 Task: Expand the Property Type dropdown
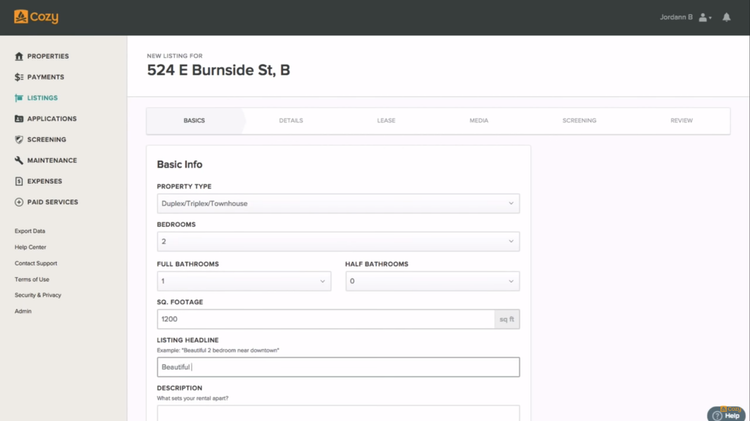coord(338,203)
